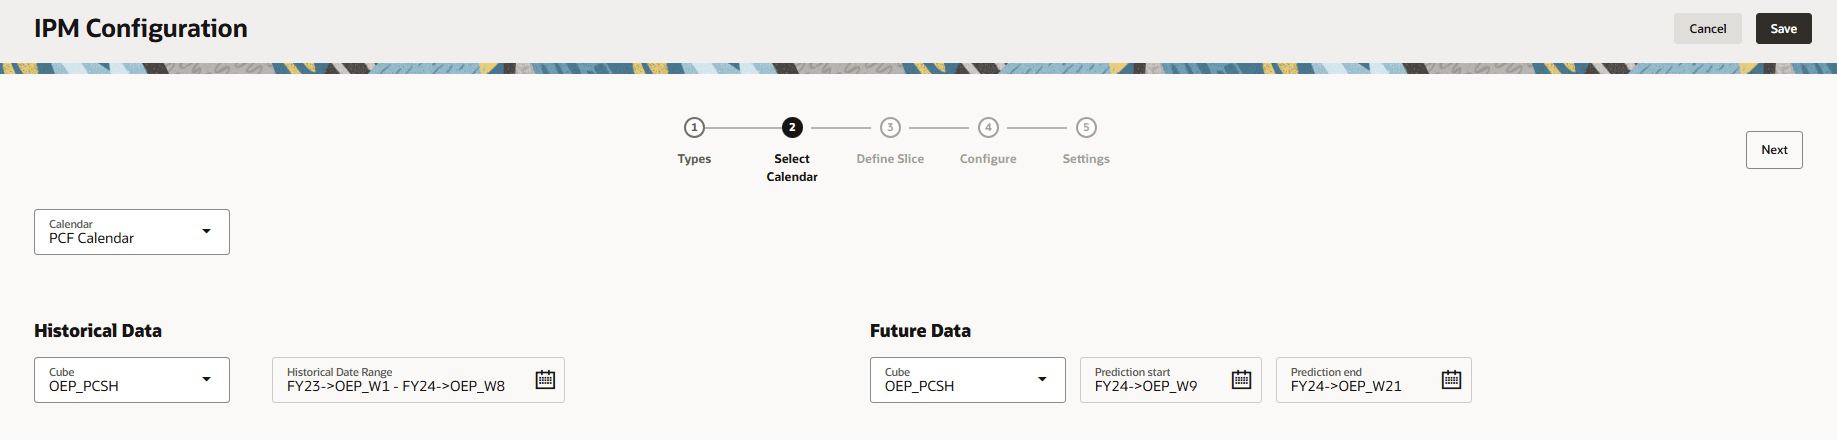Open the Prediction start calendar icon
1837x440 pixels.
pyautogui.click(x=1241, y=380)
